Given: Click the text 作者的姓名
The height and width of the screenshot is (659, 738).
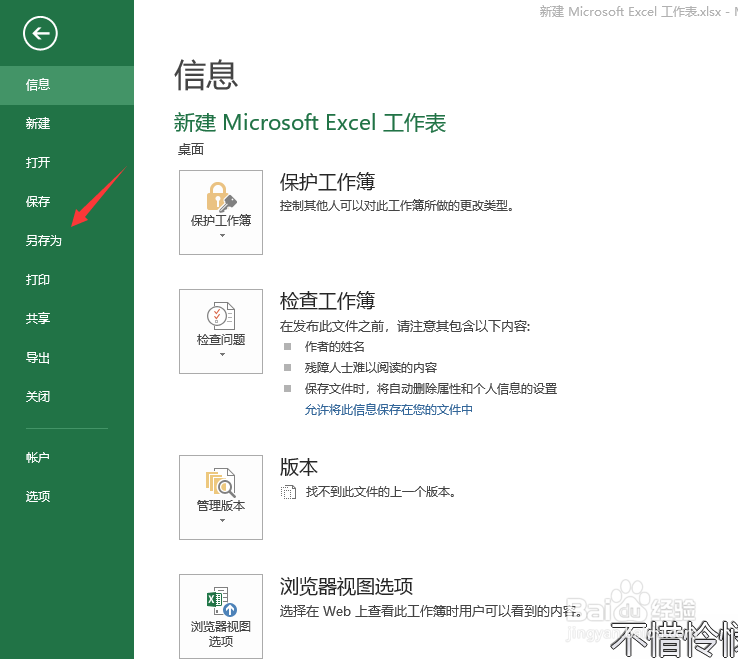Looking at the screenshot, I should pos(335,347).
